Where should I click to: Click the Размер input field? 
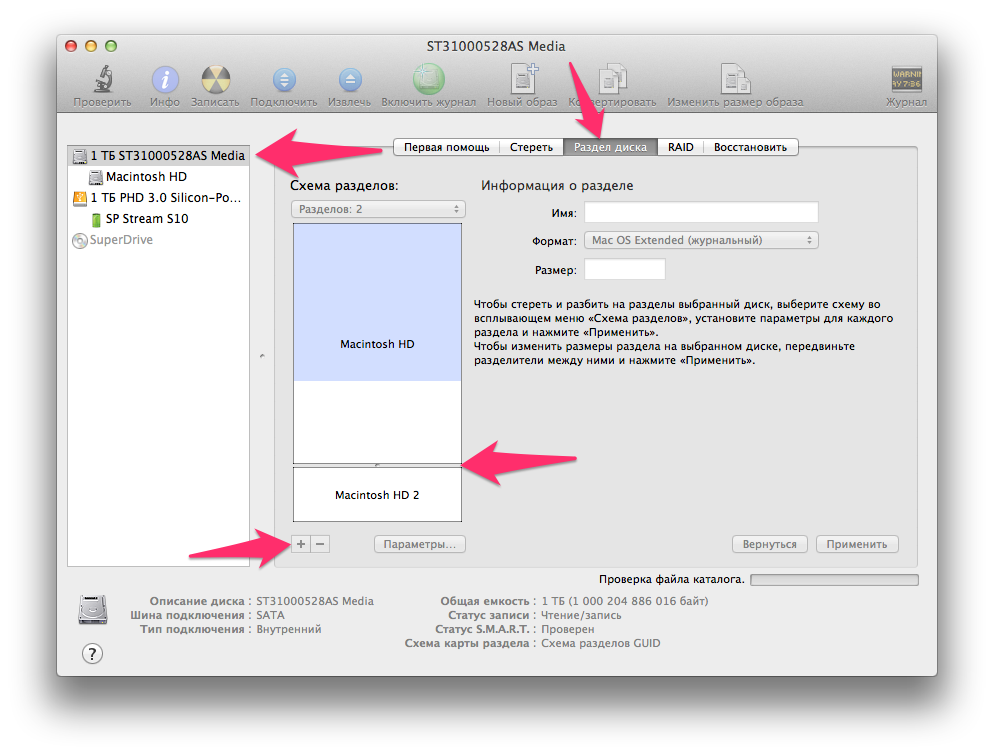click(624, 269)
